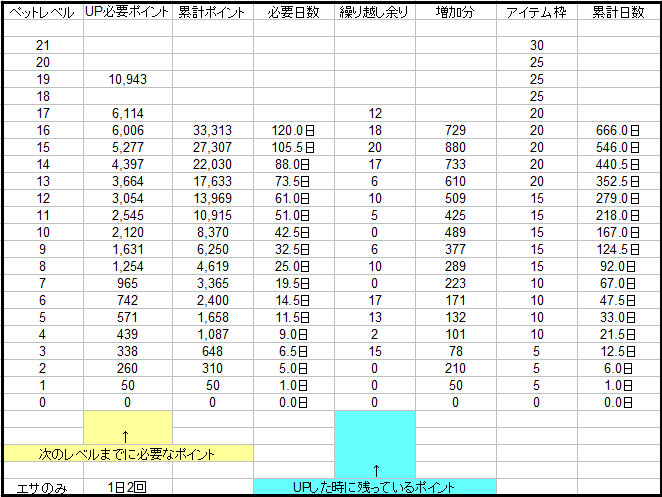Click the ペットレベル column header
Screen dimensions: 662x497
coord(42,12)
